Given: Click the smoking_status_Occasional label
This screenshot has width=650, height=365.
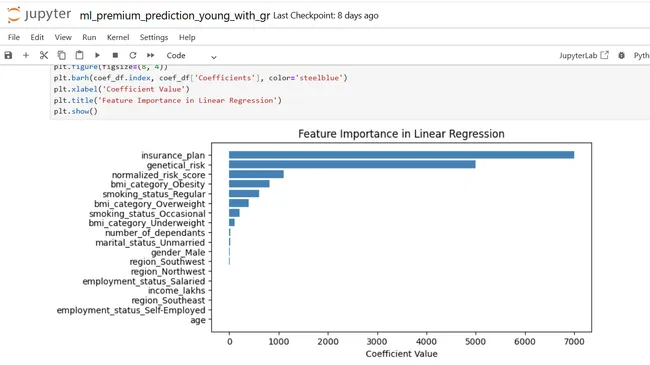Looking at the screenshot, I should (x=147, y=214).
